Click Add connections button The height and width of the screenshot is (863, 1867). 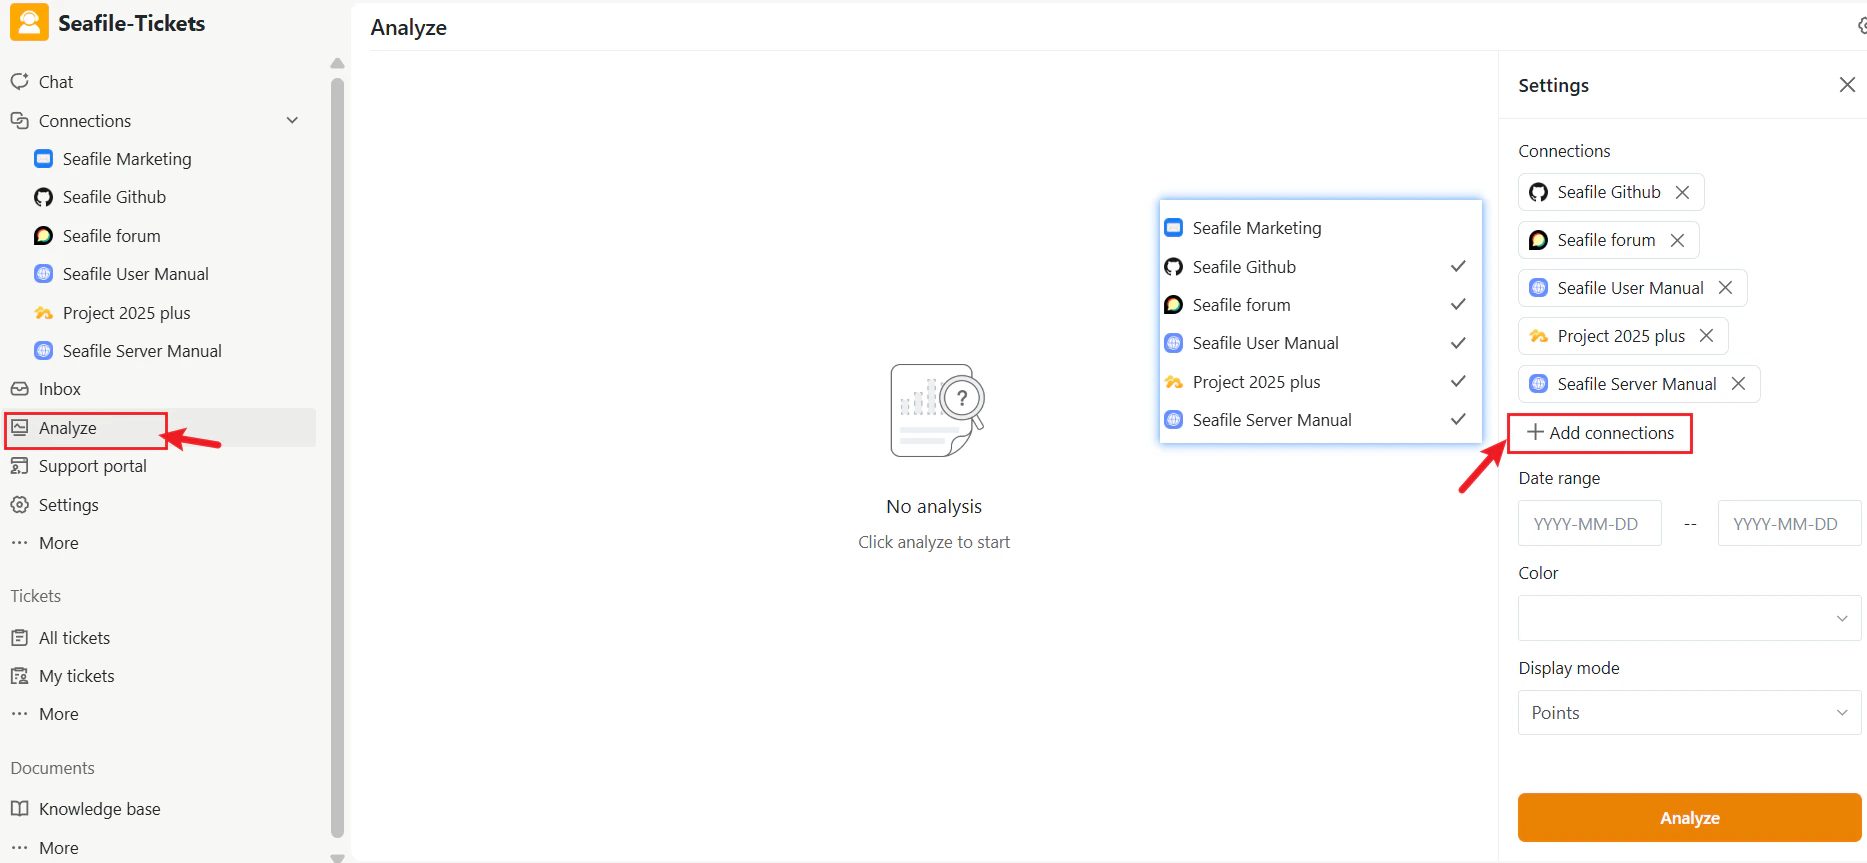[x=1600, y=433]
